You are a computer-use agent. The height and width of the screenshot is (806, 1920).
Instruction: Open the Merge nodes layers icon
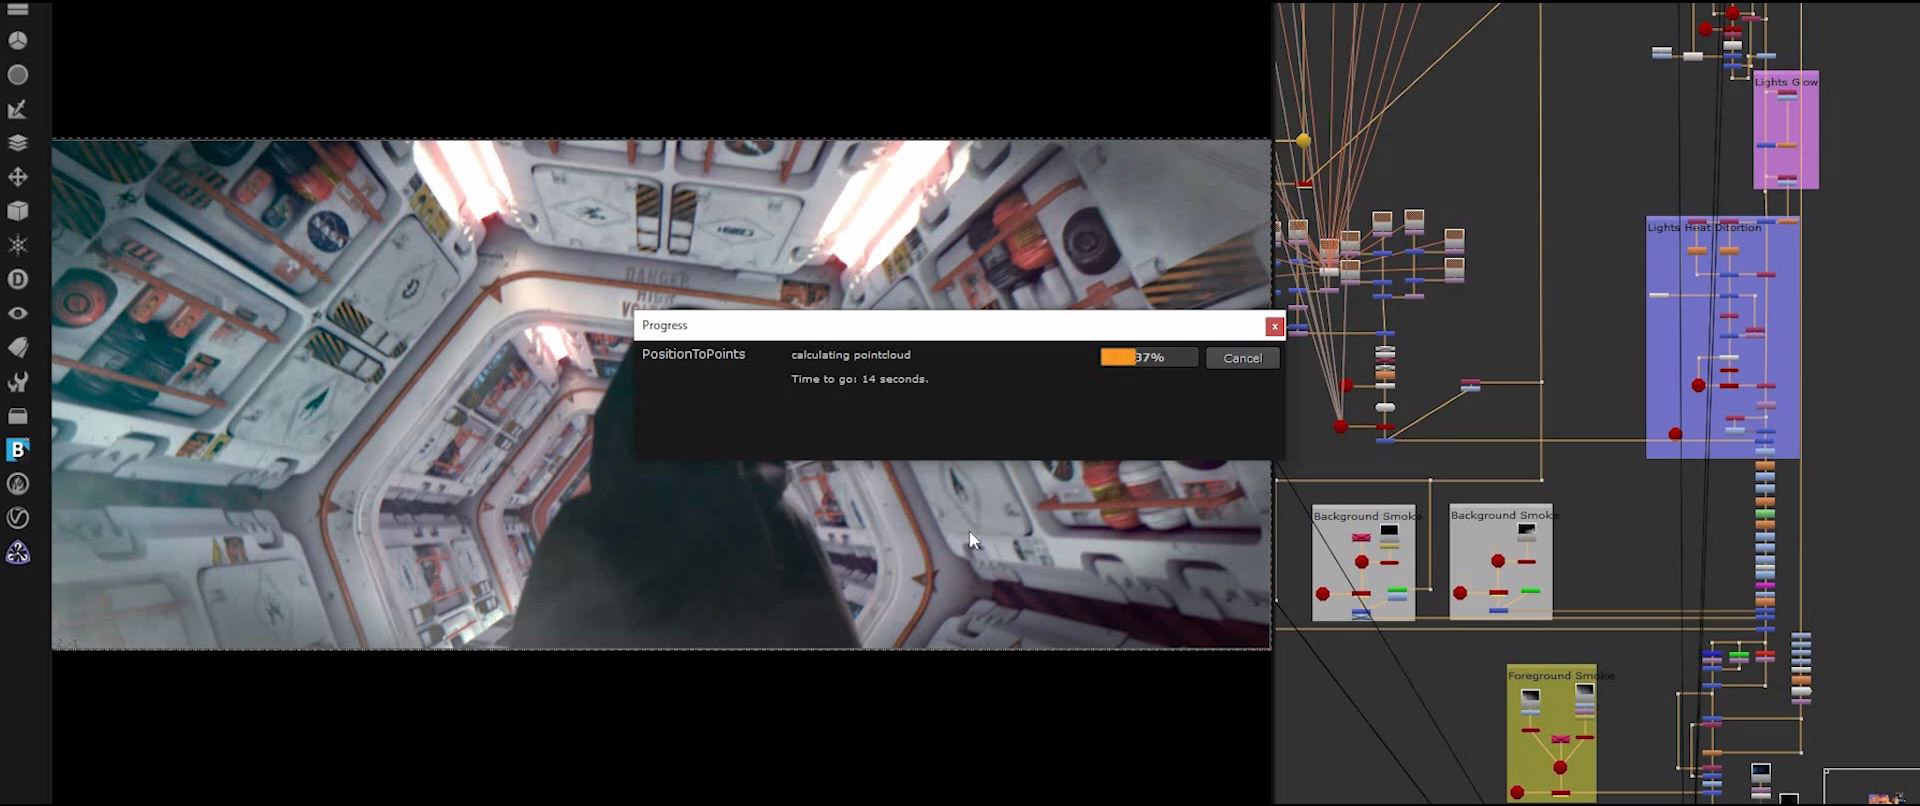[x=18, y=143]
